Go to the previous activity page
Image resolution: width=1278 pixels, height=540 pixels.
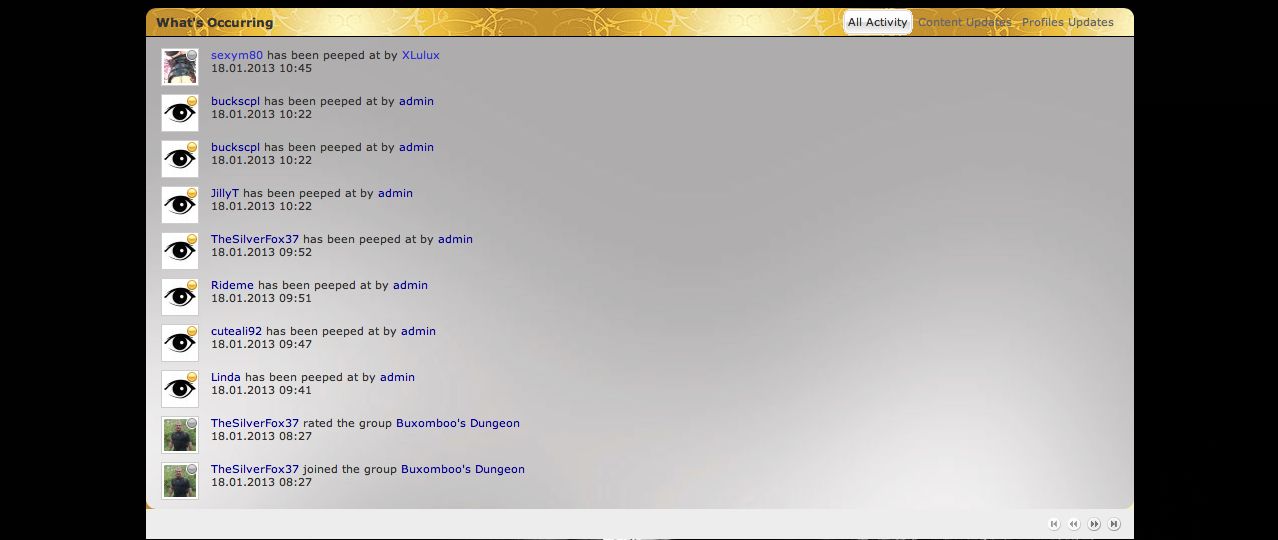pyautogui.click(x=1074, y=524)
